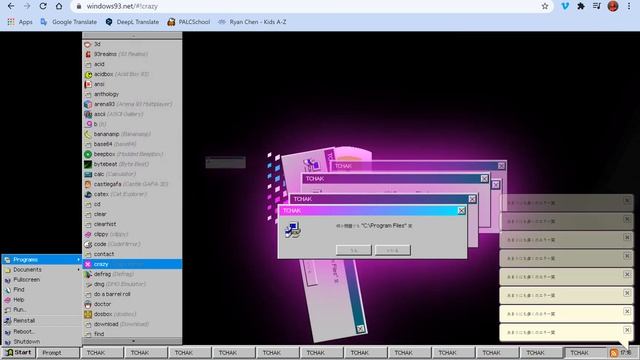Screen dimensions: 640x360
Task: Open the Chrome three-dot menu
Action: (x=629, y=6)
